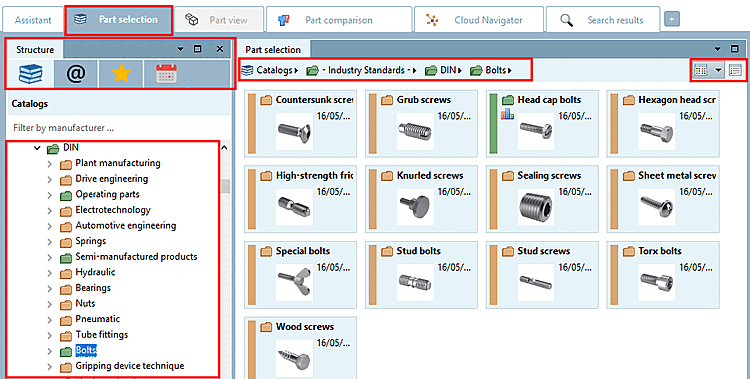Switch to the Assistant tab

pos(33,20)
